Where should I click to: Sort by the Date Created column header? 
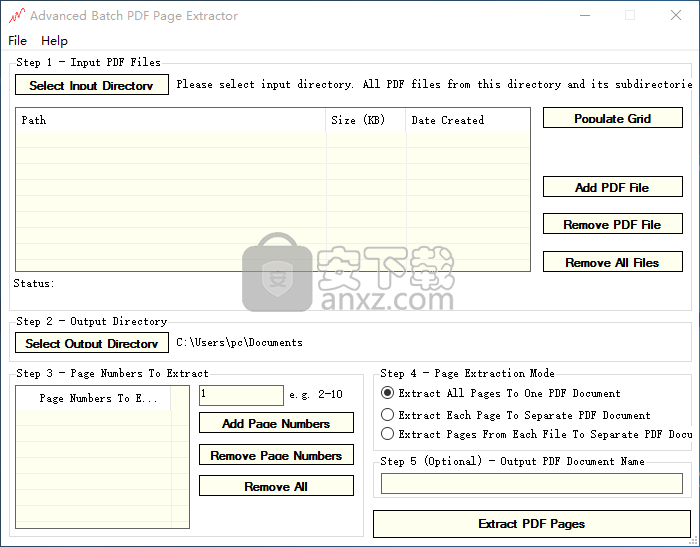point(467,120)
